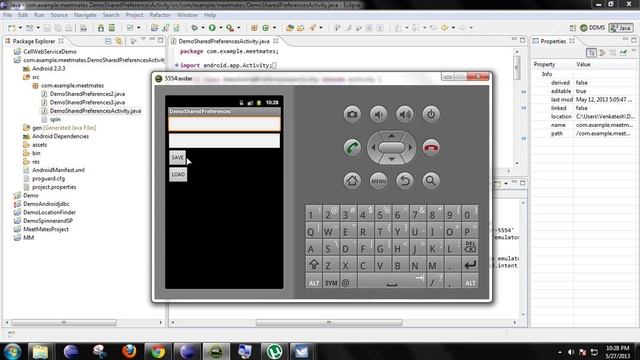Select DemoSharedPreferencesActivity.java editor tab
640x360 pixels.
tap(224, 41)
